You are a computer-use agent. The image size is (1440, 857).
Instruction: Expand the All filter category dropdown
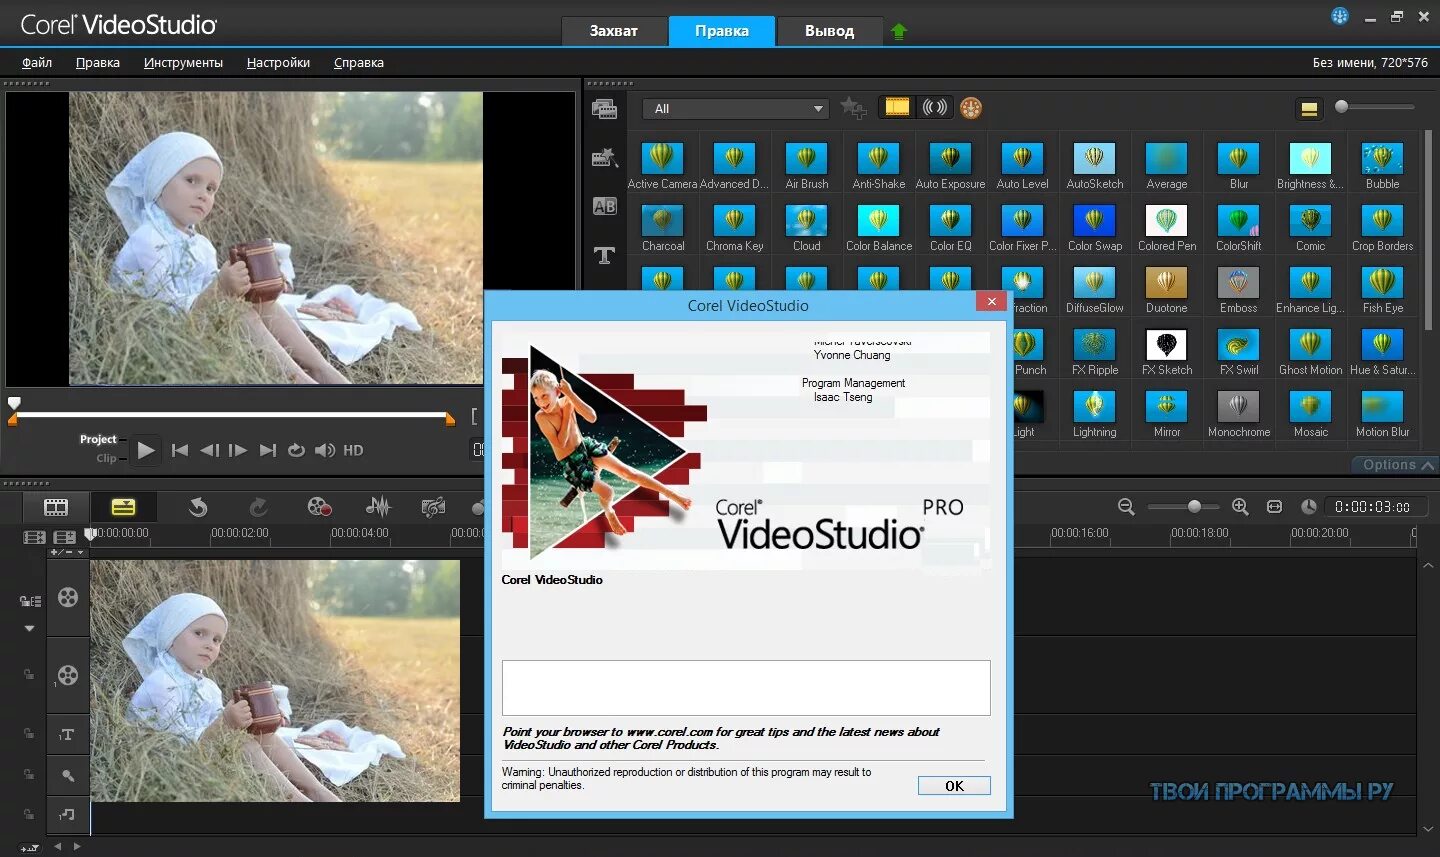[x=736, y=108]
